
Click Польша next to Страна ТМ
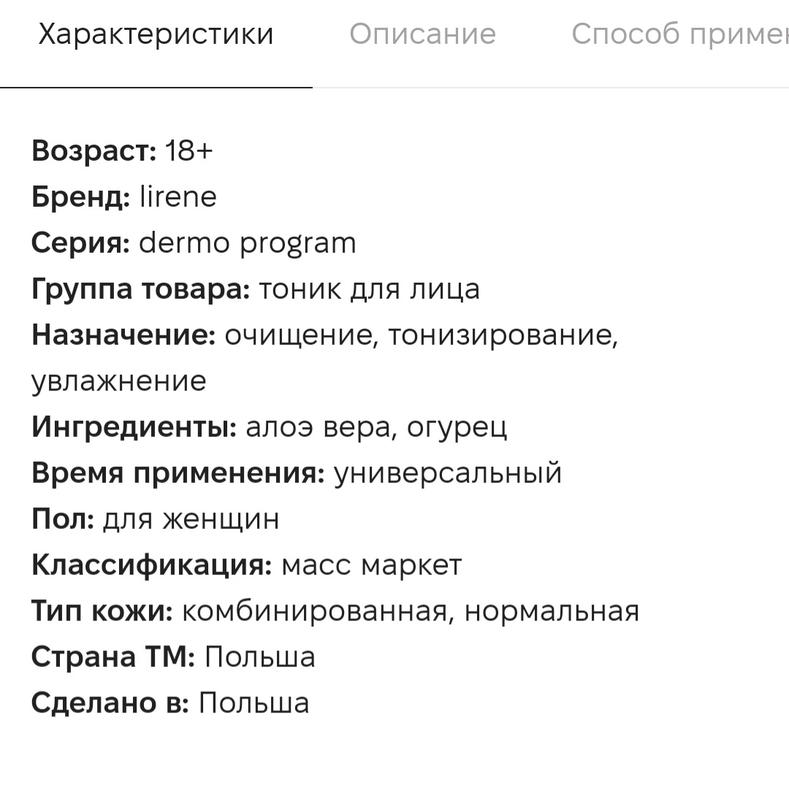260,657
